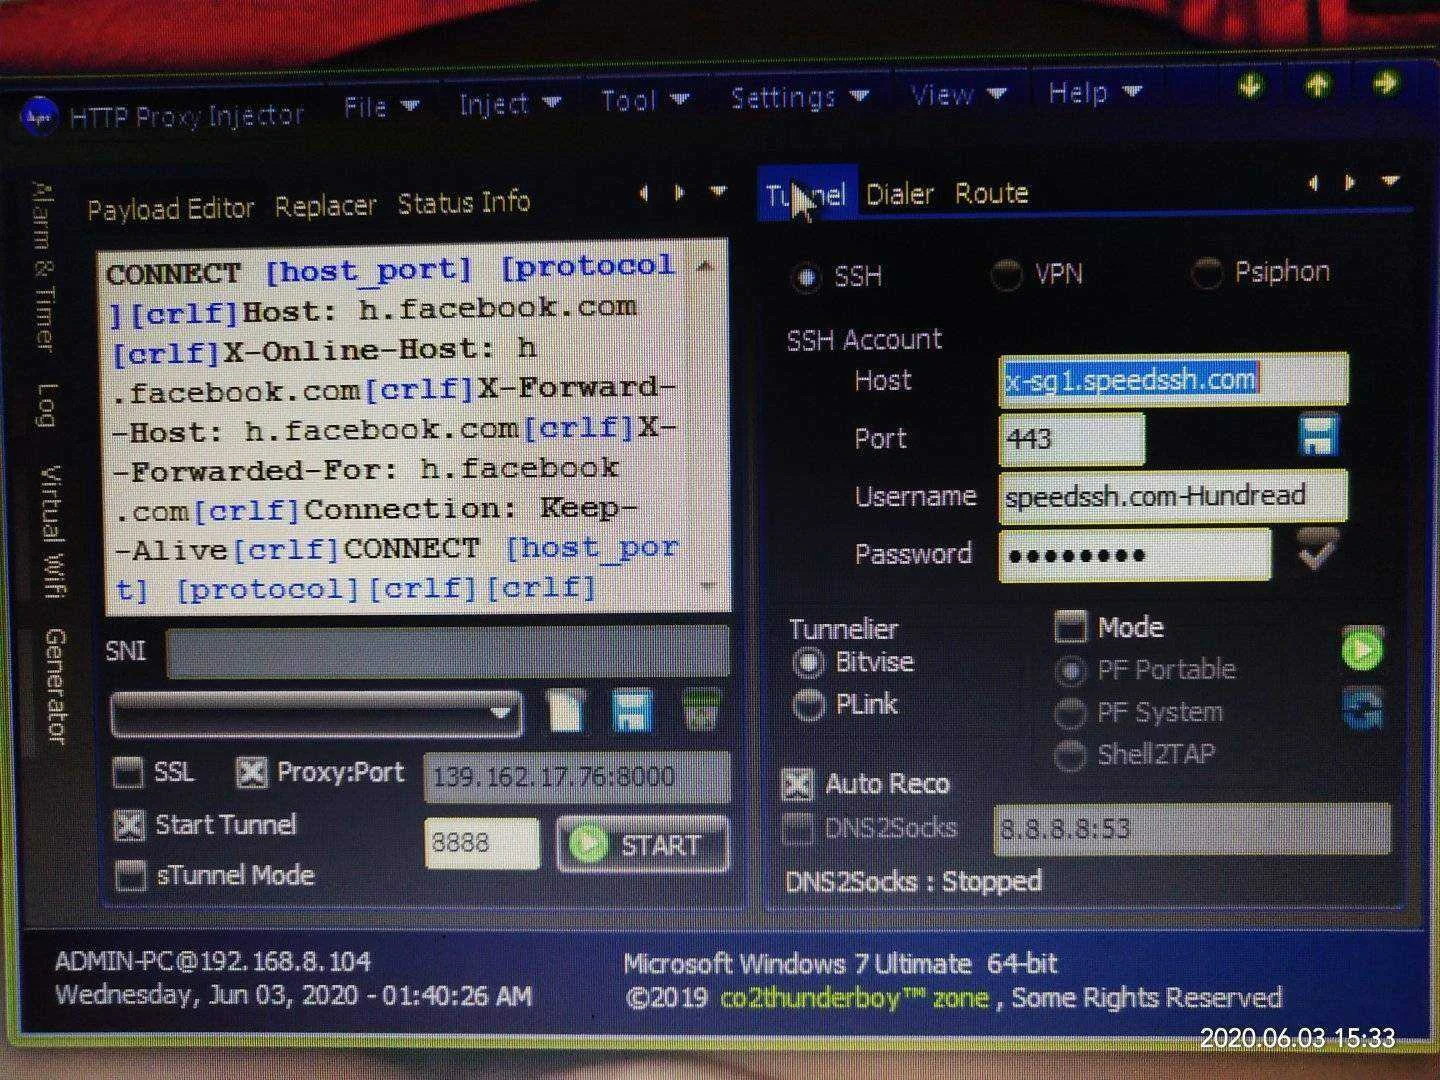1440x1080 pixels.
Task: Select the SSH radio option
Action: coord(806,277)
